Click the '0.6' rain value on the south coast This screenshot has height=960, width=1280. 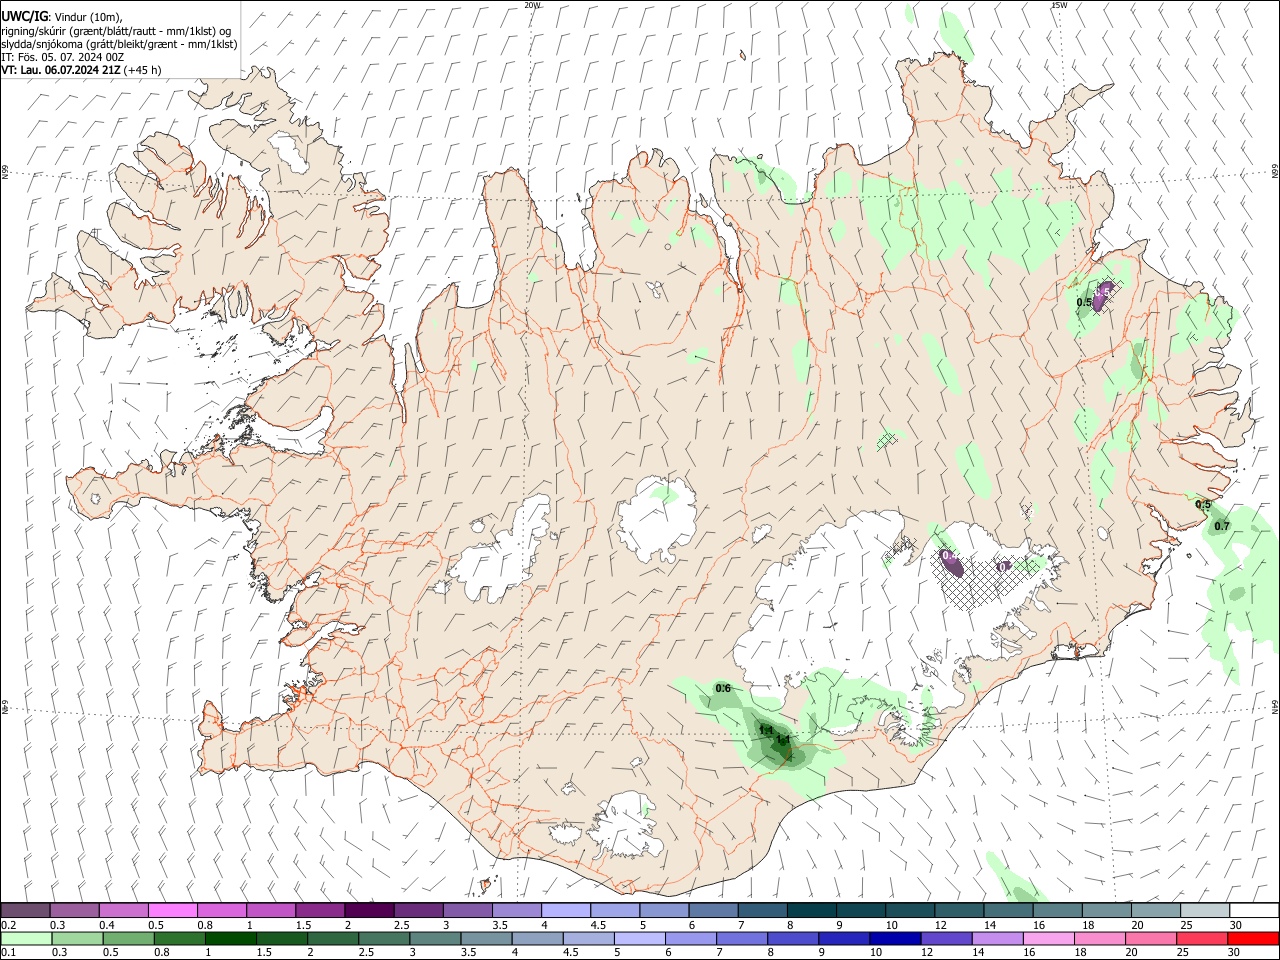723,688
